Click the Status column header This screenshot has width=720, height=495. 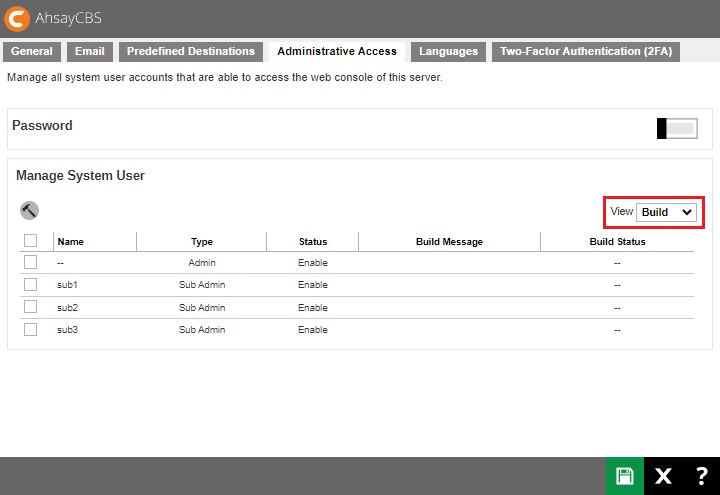pyautogui.click(x=313, y=242)
